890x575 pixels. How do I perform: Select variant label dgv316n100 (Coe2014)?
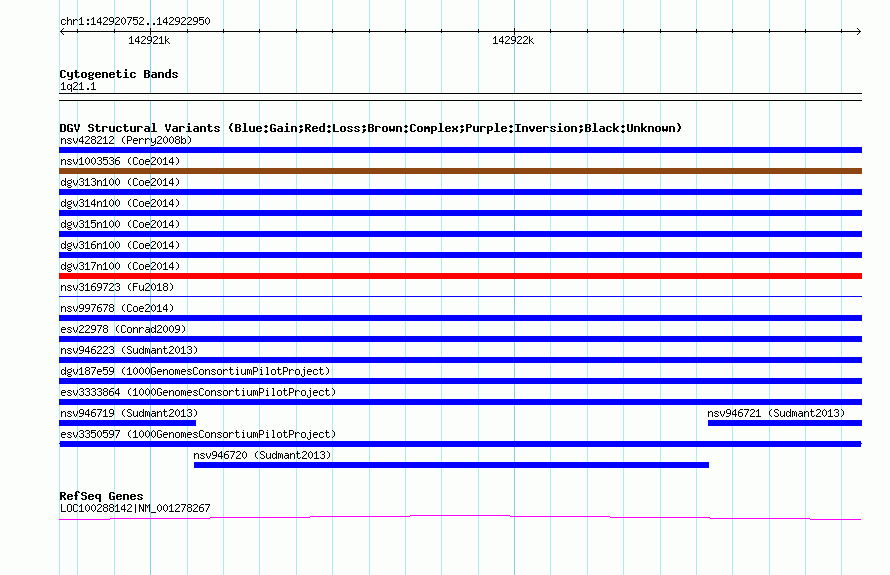tap(120, 245)
